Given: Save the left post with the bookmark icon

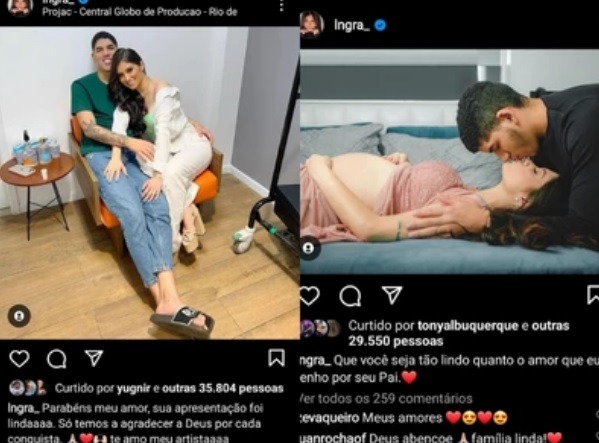Looking at the screenshot, I should point(276,358).
